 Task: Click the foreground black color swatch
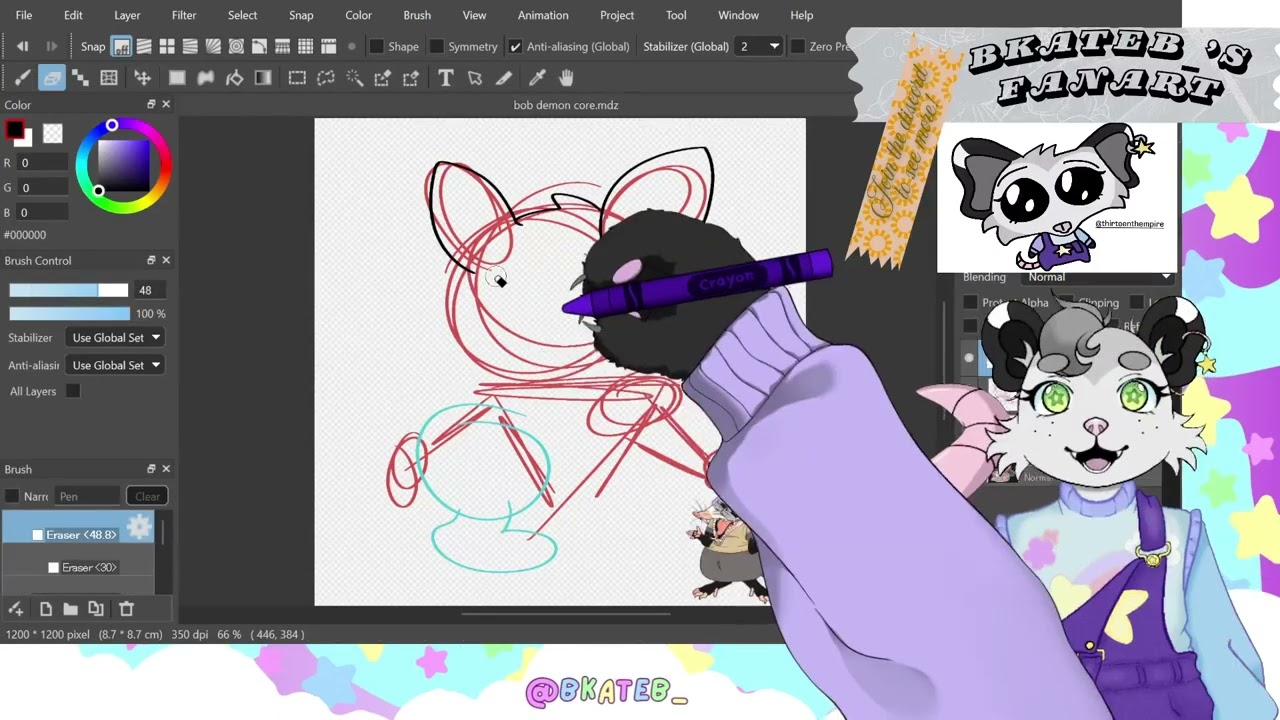(14, 131)
